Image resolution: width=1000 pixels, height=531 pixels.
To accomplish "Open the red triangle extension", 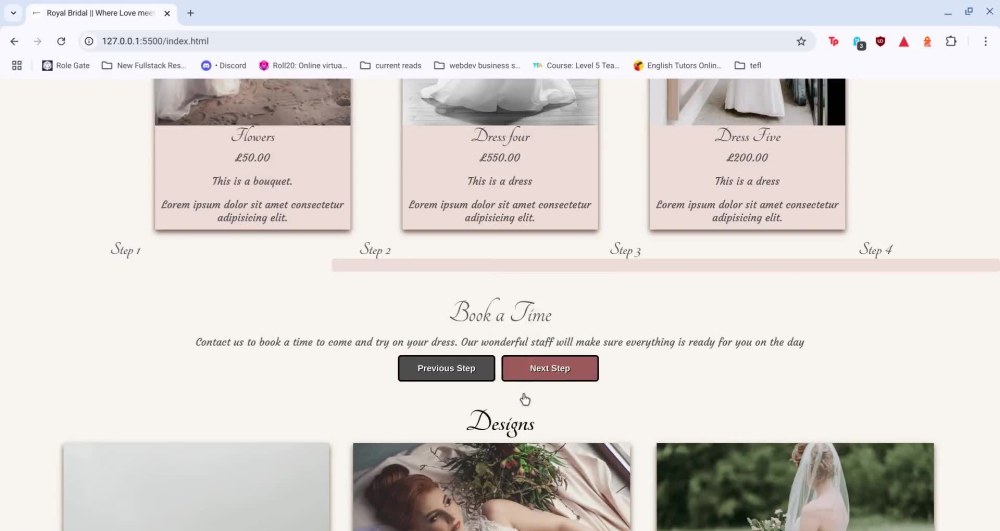I will click(x=904, y=41).
